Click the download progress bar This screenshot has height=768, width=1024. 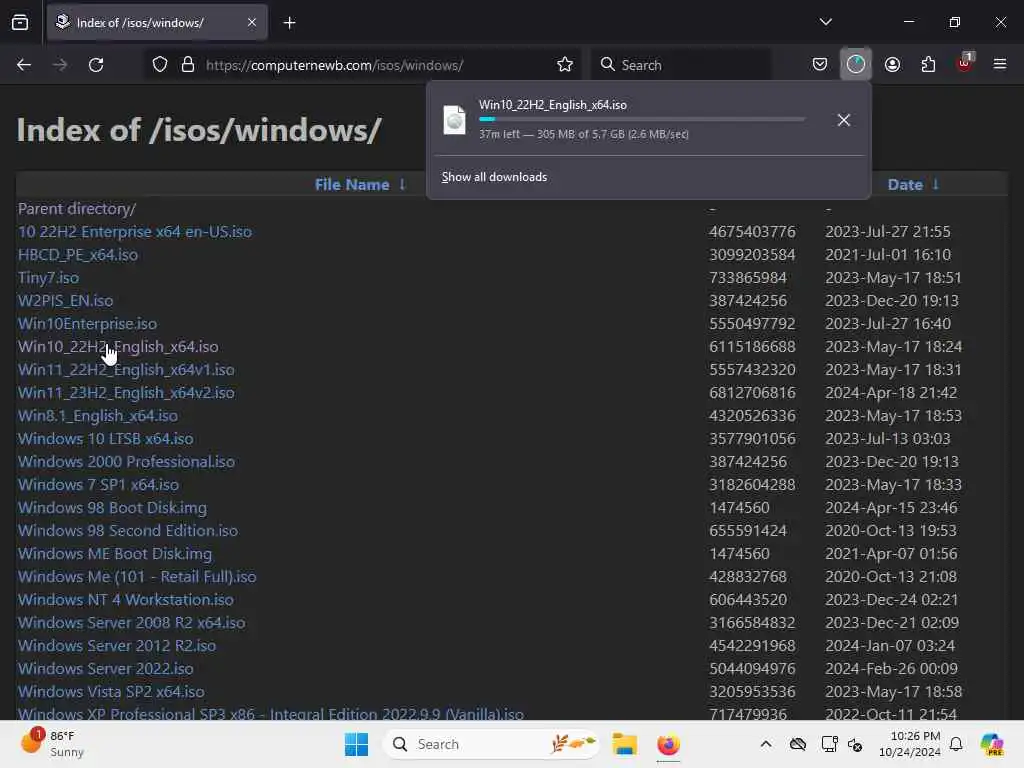[642, 120]
